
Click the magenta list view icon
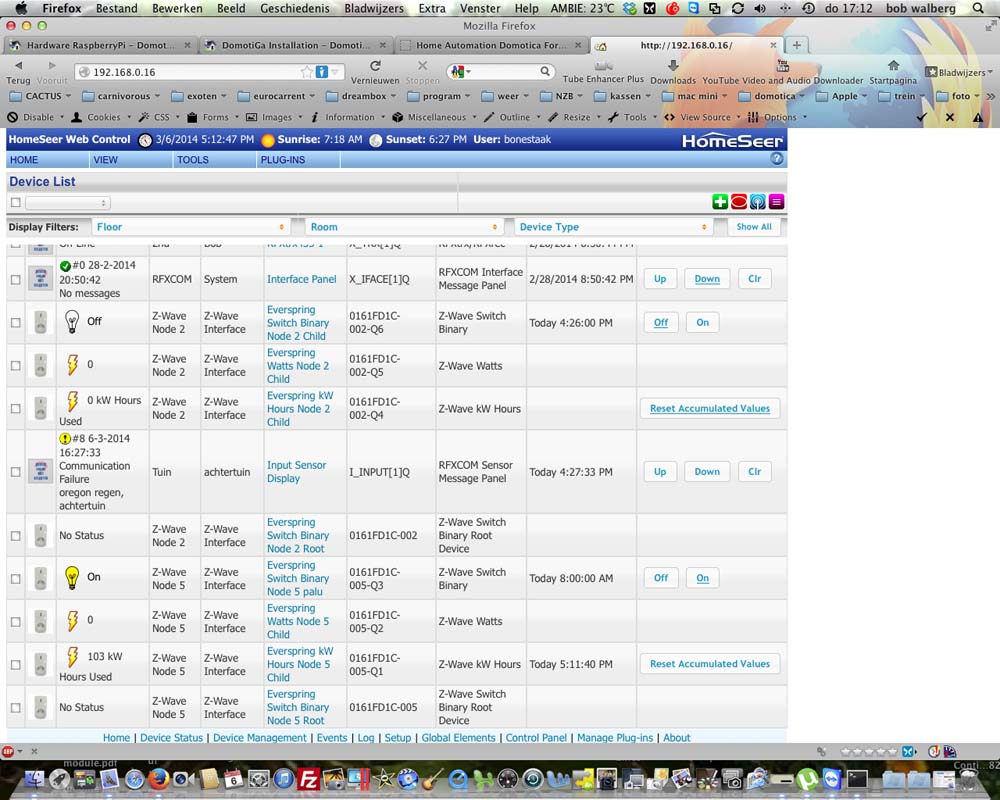tap(776, 202)
